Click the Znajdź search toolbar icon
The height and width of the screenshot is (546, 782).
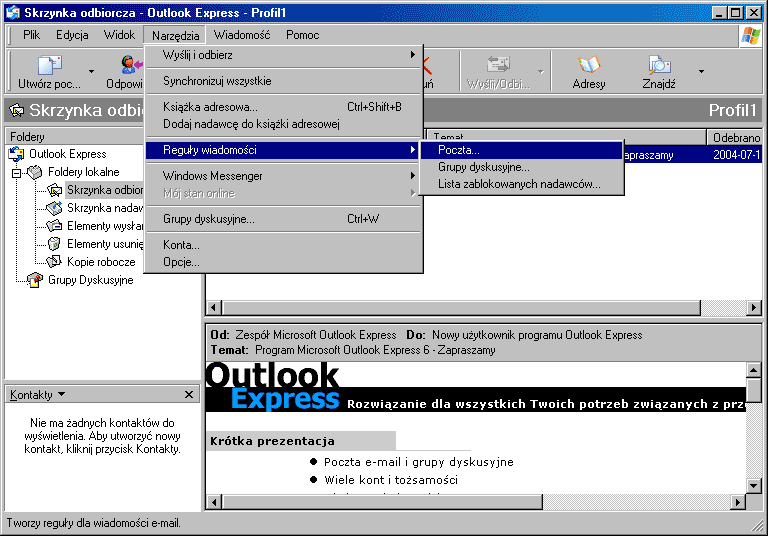coord(658,68)
